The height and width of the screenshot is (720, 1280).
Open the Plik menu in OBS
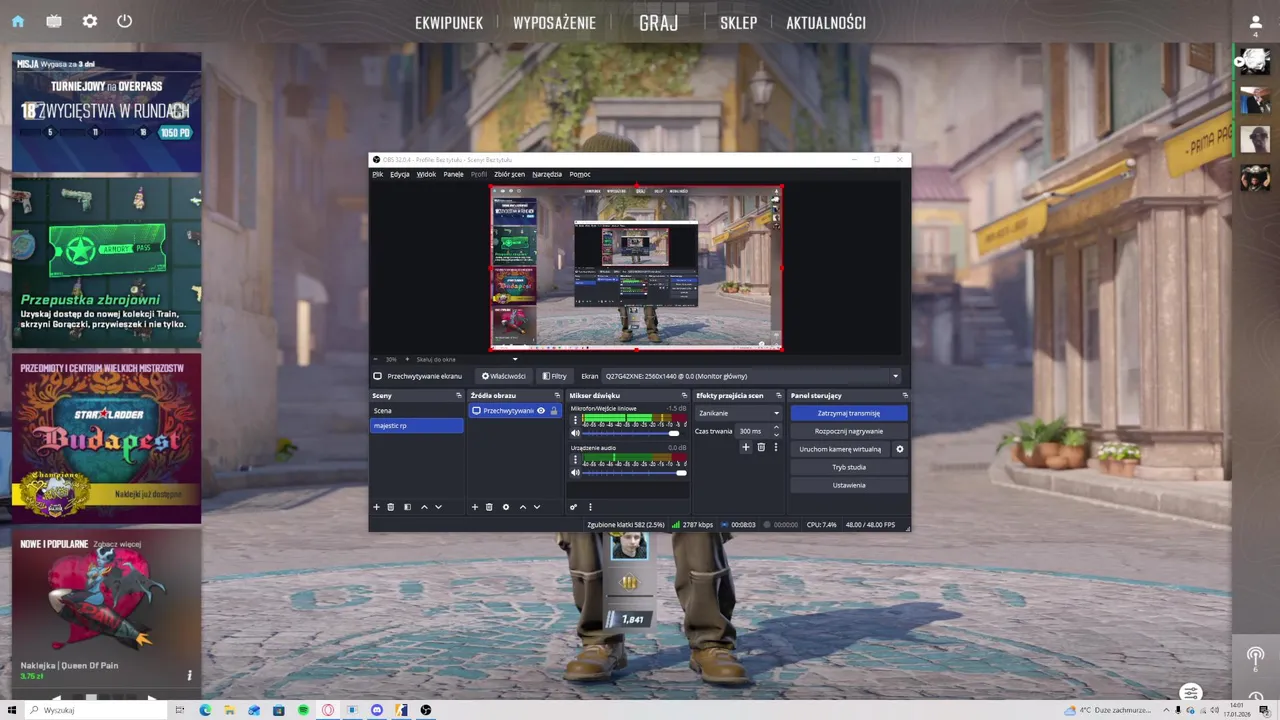click(x=378, y=174)
